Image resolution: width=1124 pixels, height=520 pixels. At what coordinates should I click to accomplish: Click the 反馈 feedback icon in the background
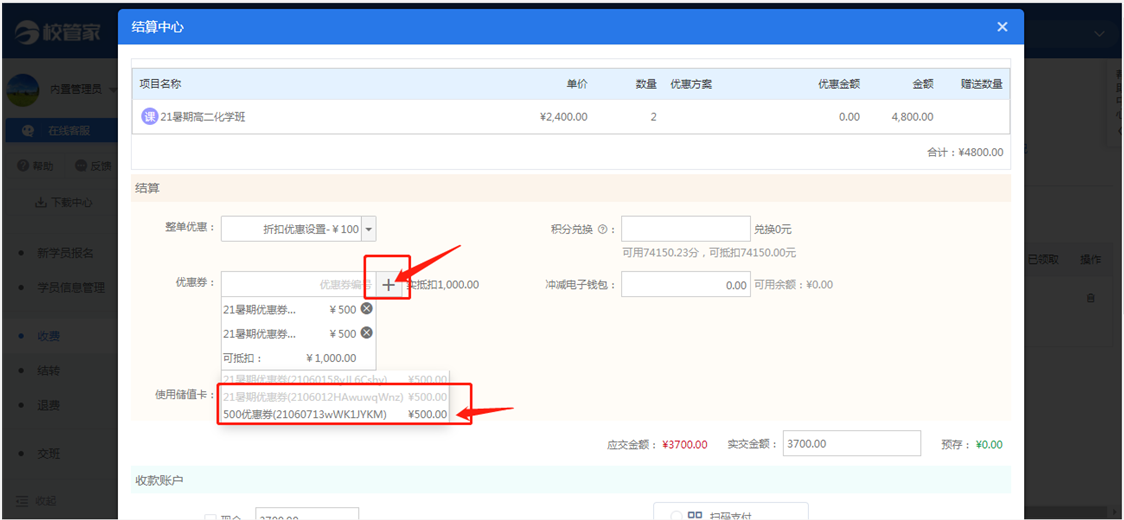tap(81, 166)
